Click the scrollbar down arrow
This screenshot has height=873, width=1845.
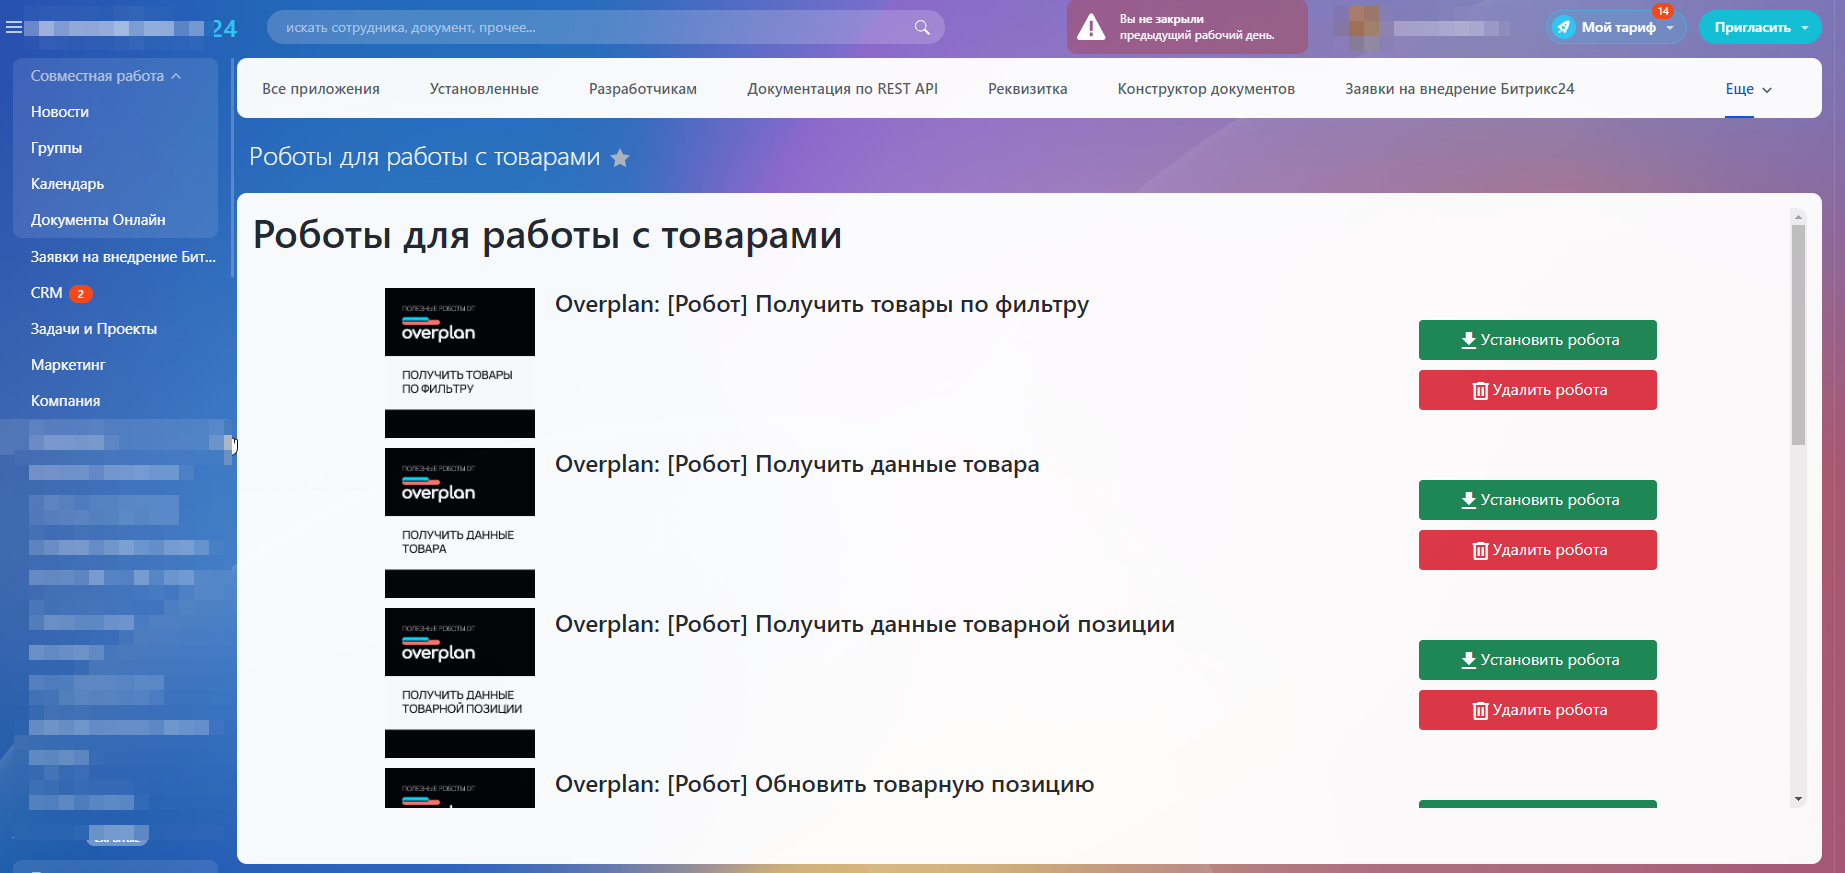(1798, 799)
